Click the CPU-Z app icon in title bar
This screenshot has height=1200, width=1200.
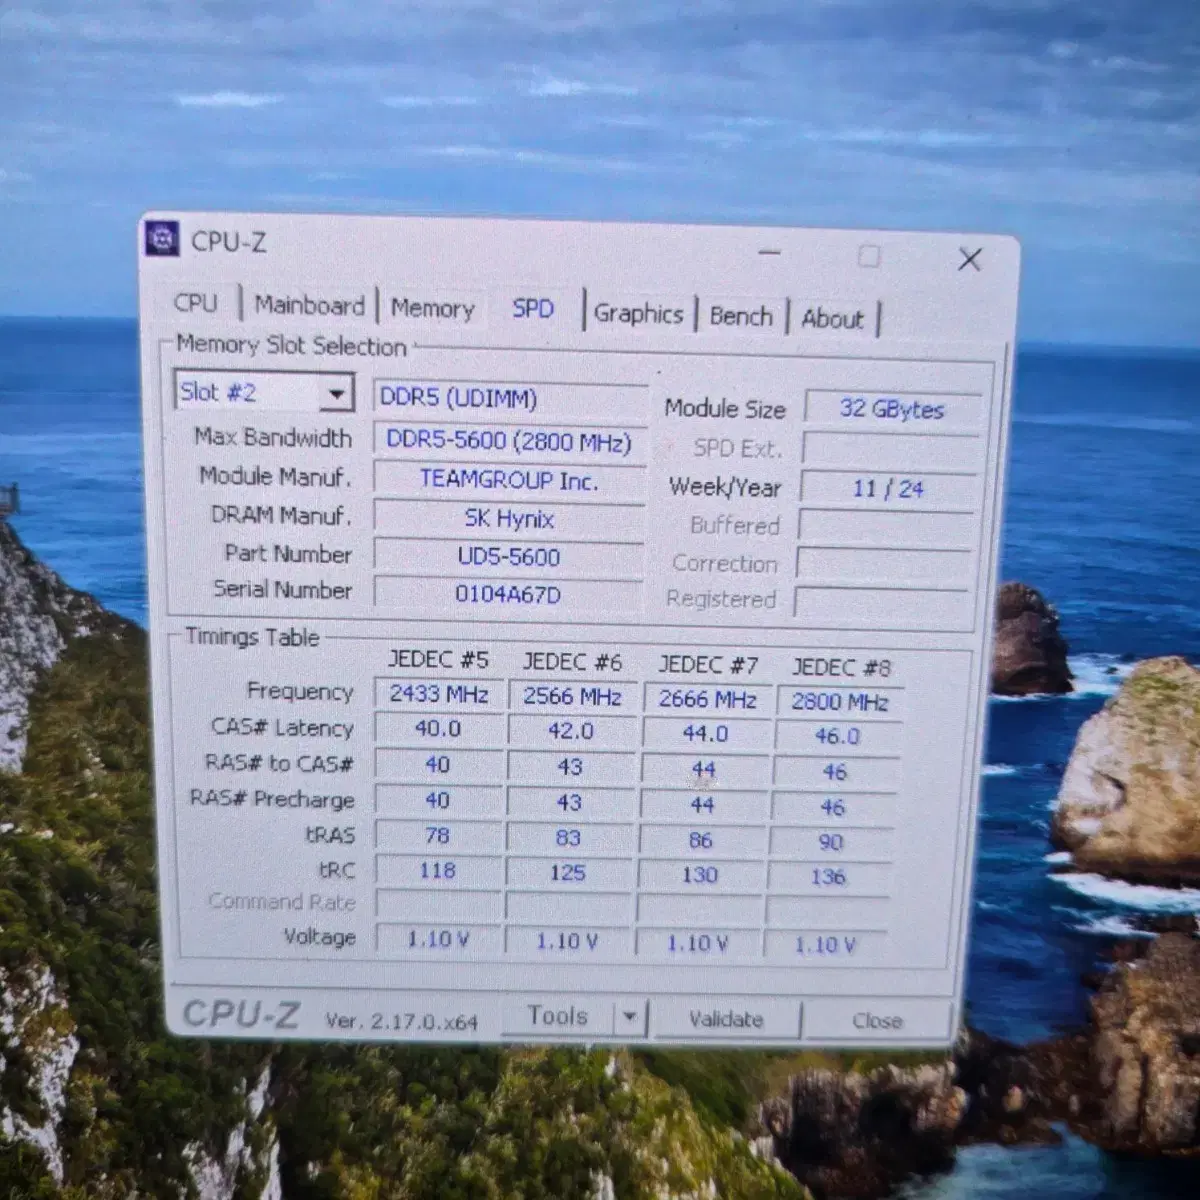point(162,239)
